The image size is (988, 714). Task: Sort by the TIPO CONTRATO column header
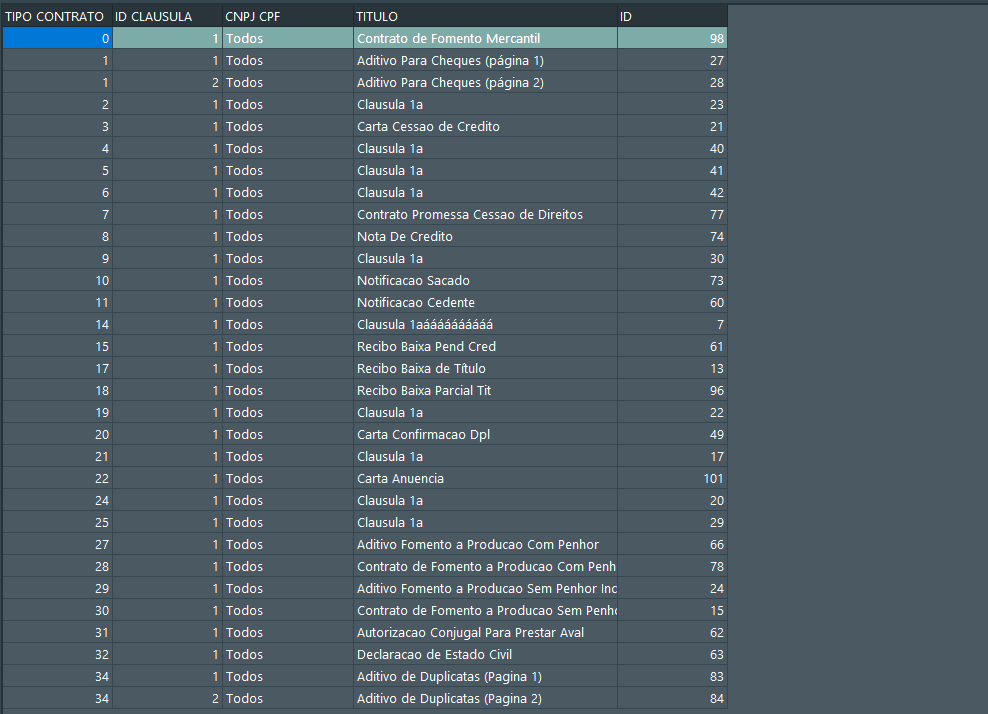point(56,17)
